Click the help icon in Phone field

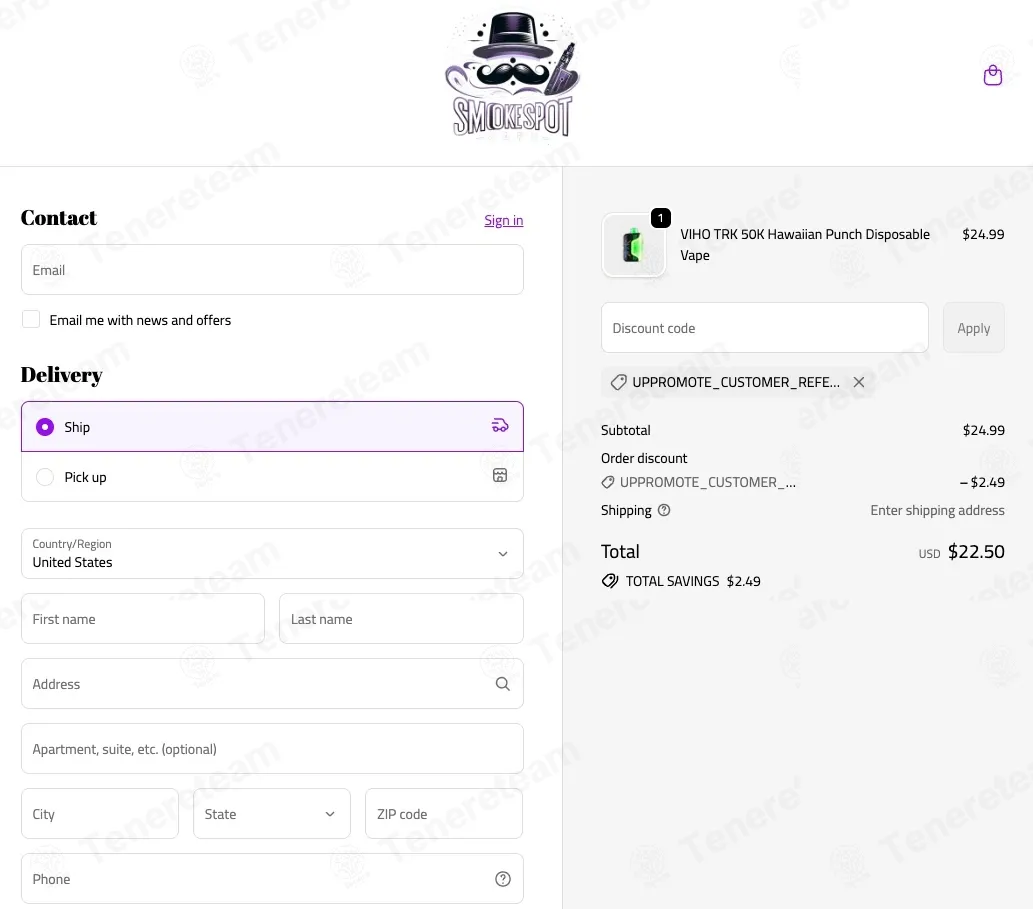(x=503, y=879)
